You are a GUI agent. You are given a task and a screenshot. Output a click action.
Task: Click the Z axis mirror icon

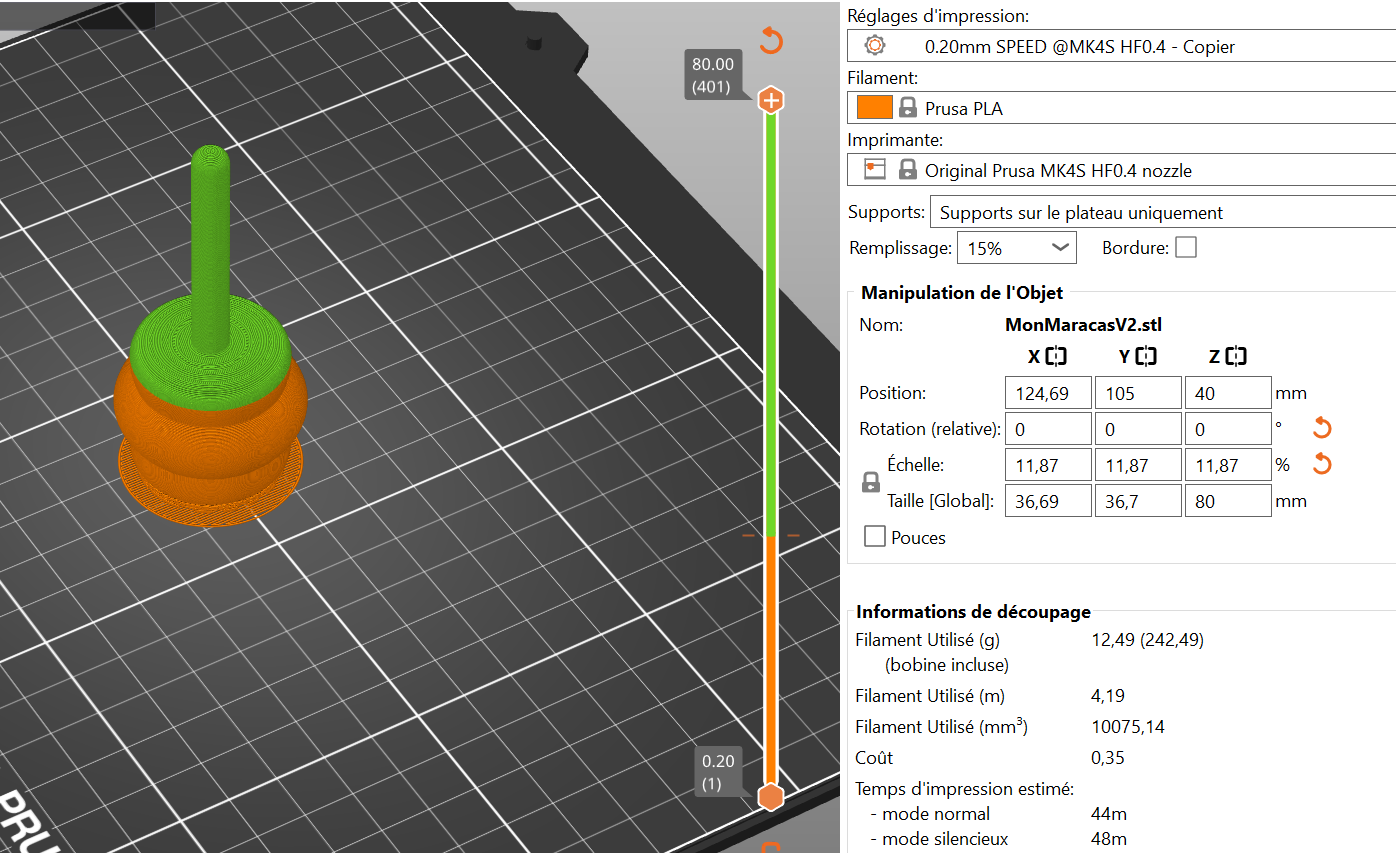1236,356
